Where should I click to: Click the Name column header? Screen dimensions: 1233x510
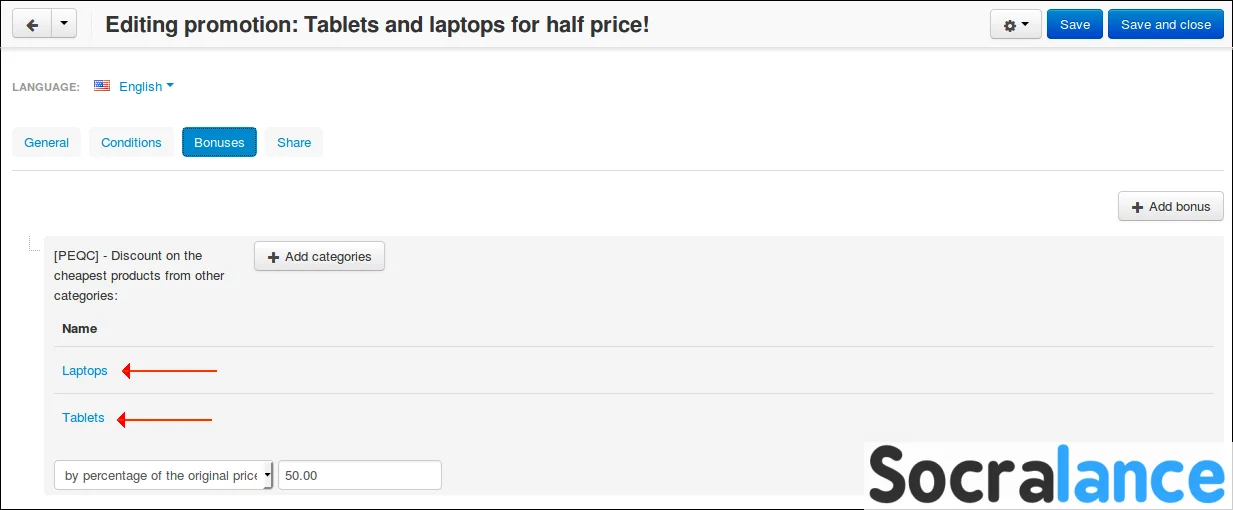point(80,328)
